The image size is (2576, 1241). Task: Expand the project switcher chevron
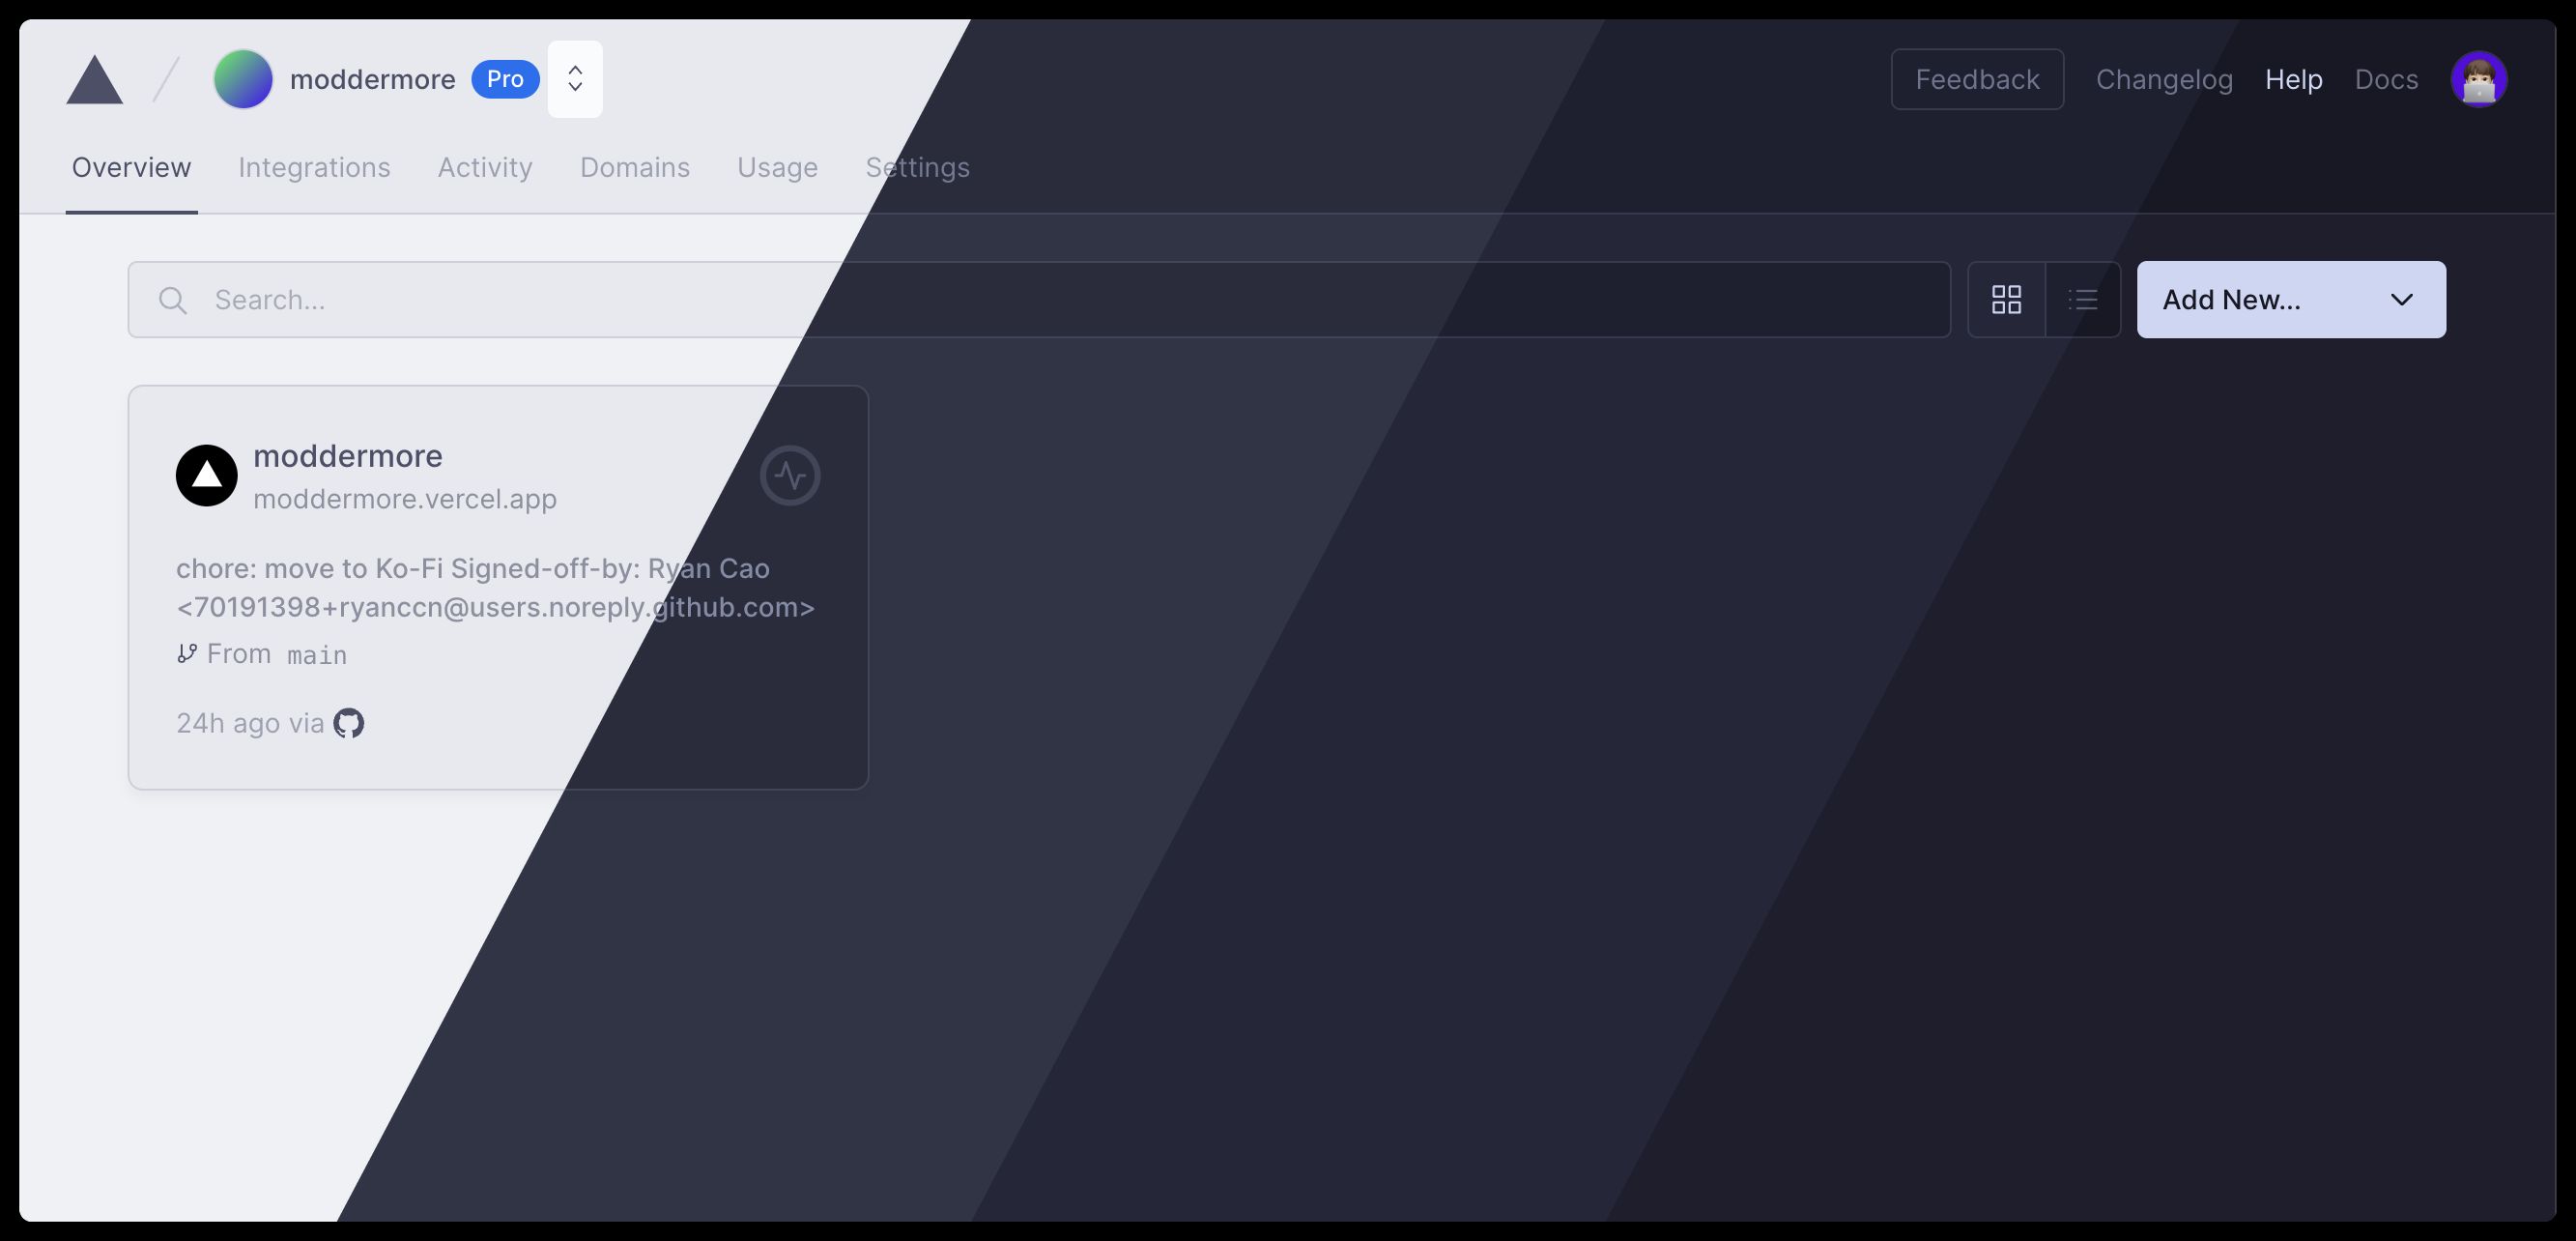point(577,77)
